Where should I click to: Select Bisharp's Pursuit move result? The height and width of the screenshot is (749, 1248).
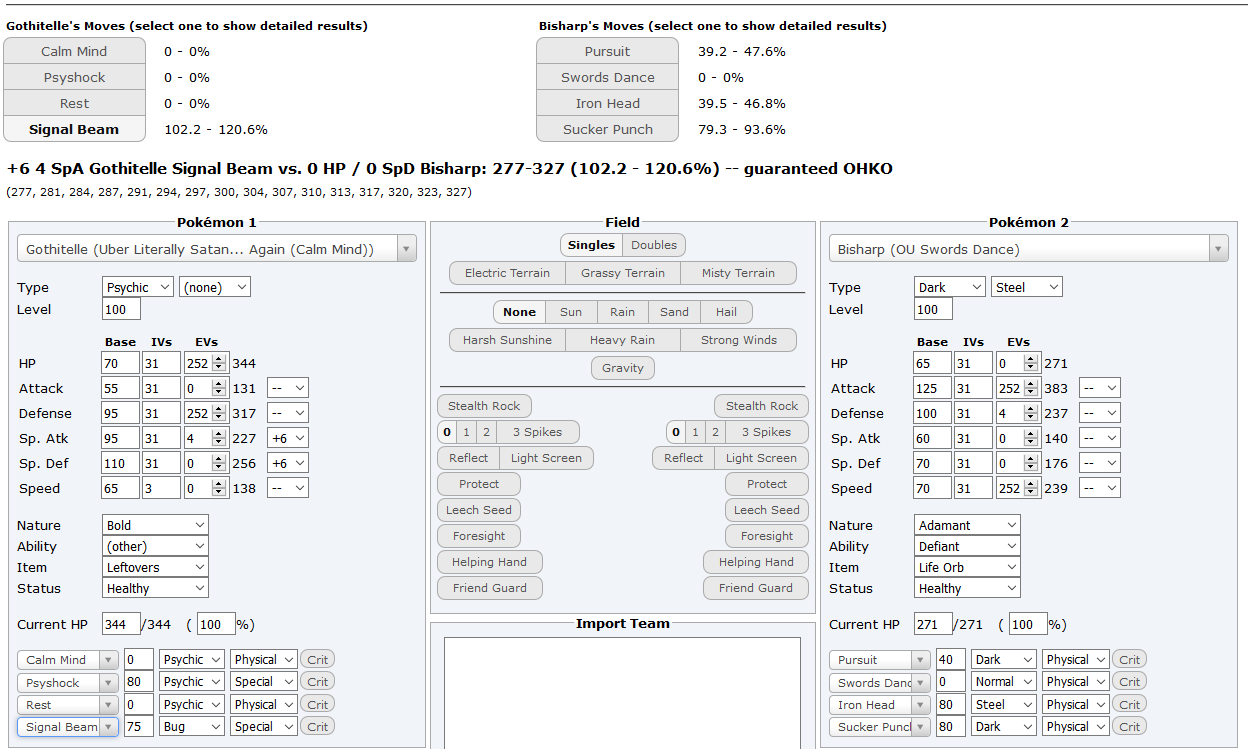607,51
